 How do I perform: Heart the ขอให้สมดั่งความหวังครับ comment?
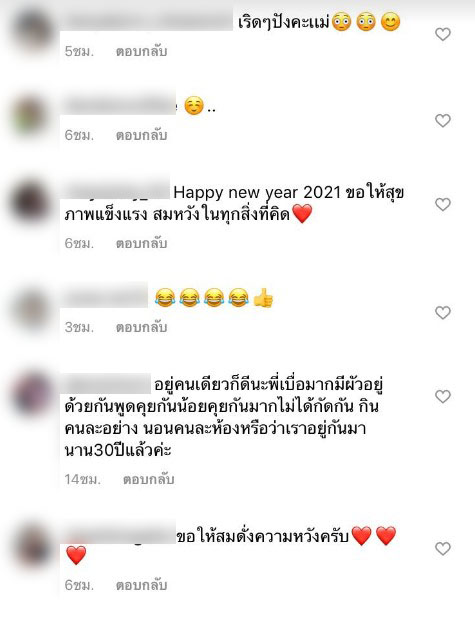point(443,549)
